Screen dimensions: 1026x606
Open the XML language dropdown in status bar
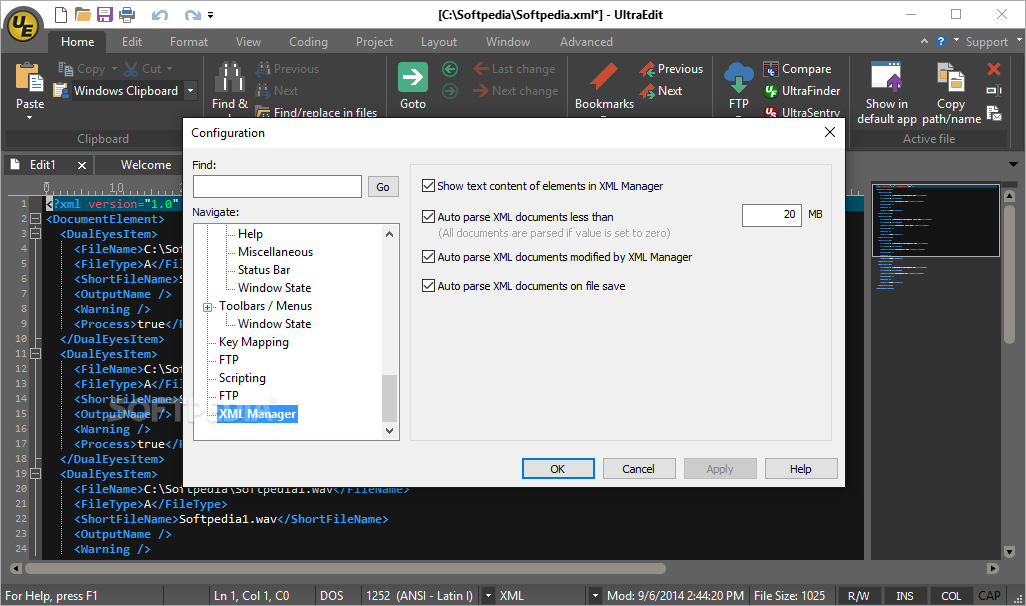595,596
